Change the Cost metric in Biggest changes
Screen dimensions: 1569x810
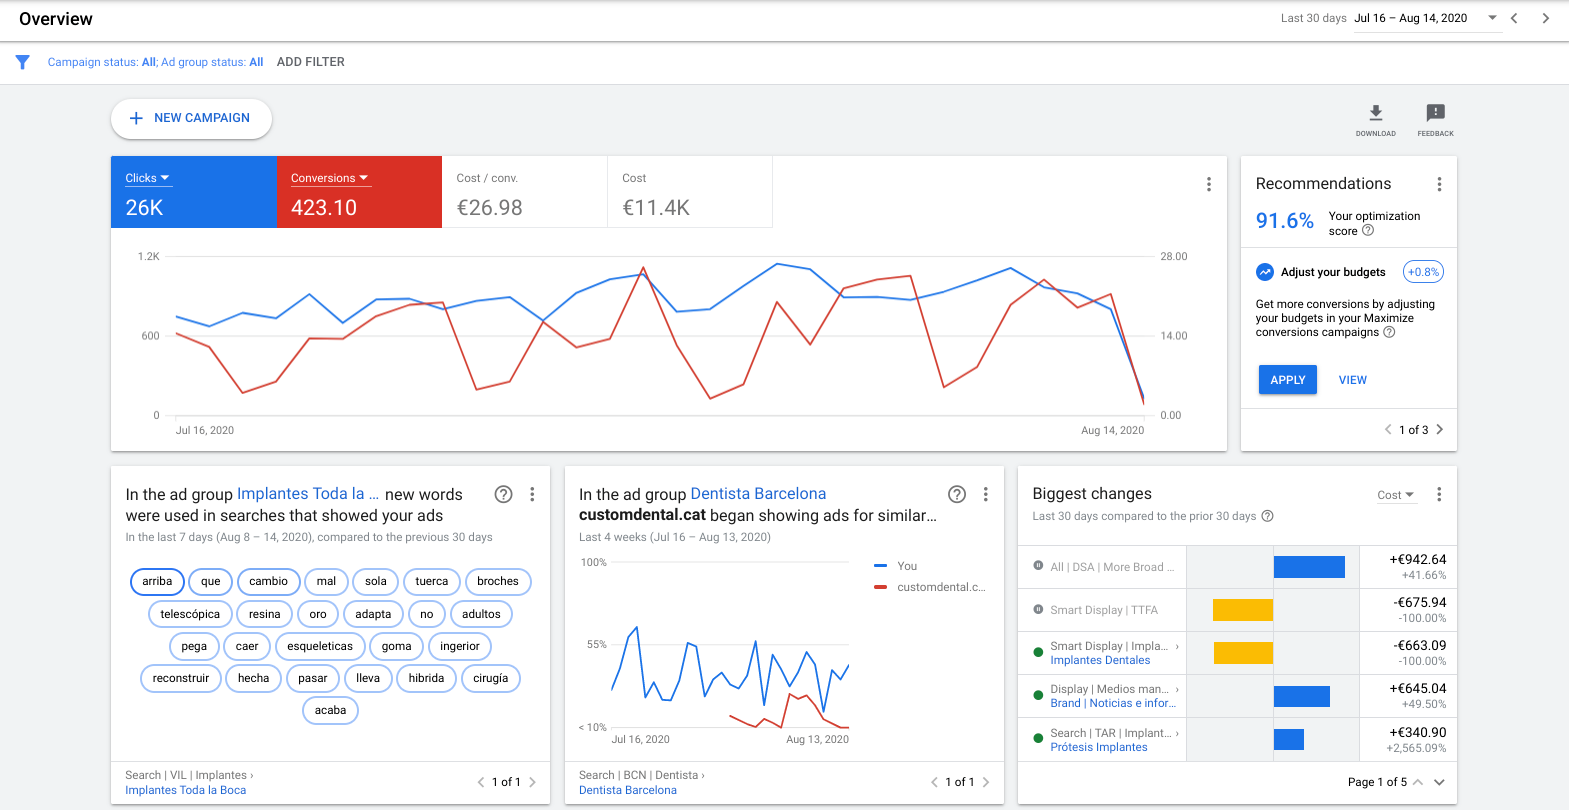(x=1395, y=495)
